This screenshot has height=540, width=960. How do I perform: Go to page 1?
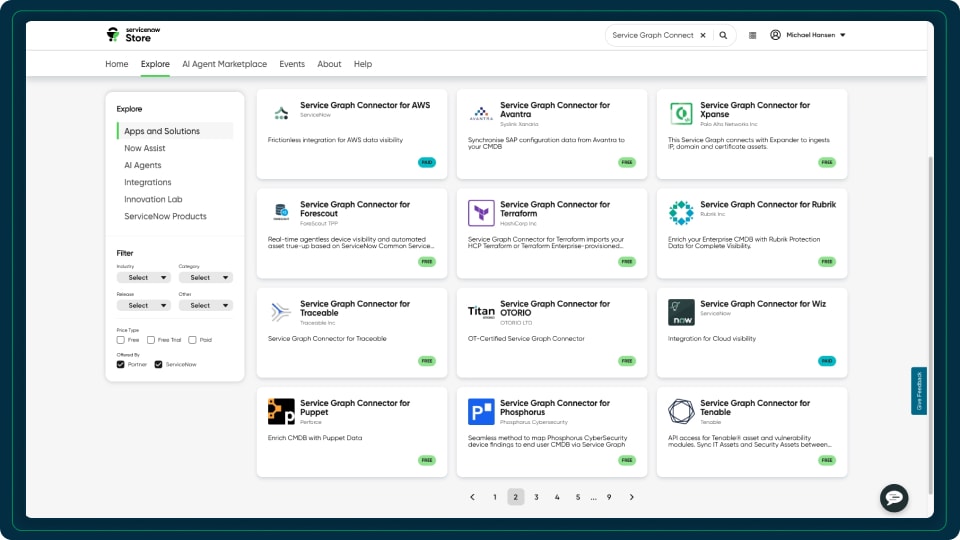tap(495, 497)
